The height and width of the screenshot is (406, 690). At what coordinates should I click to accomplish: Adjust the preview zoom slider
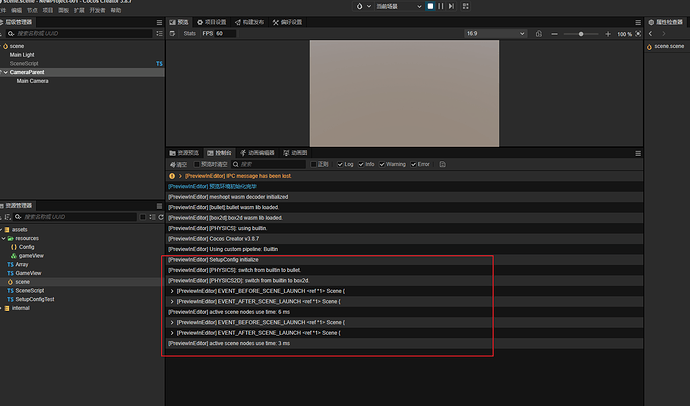[581, 34]
